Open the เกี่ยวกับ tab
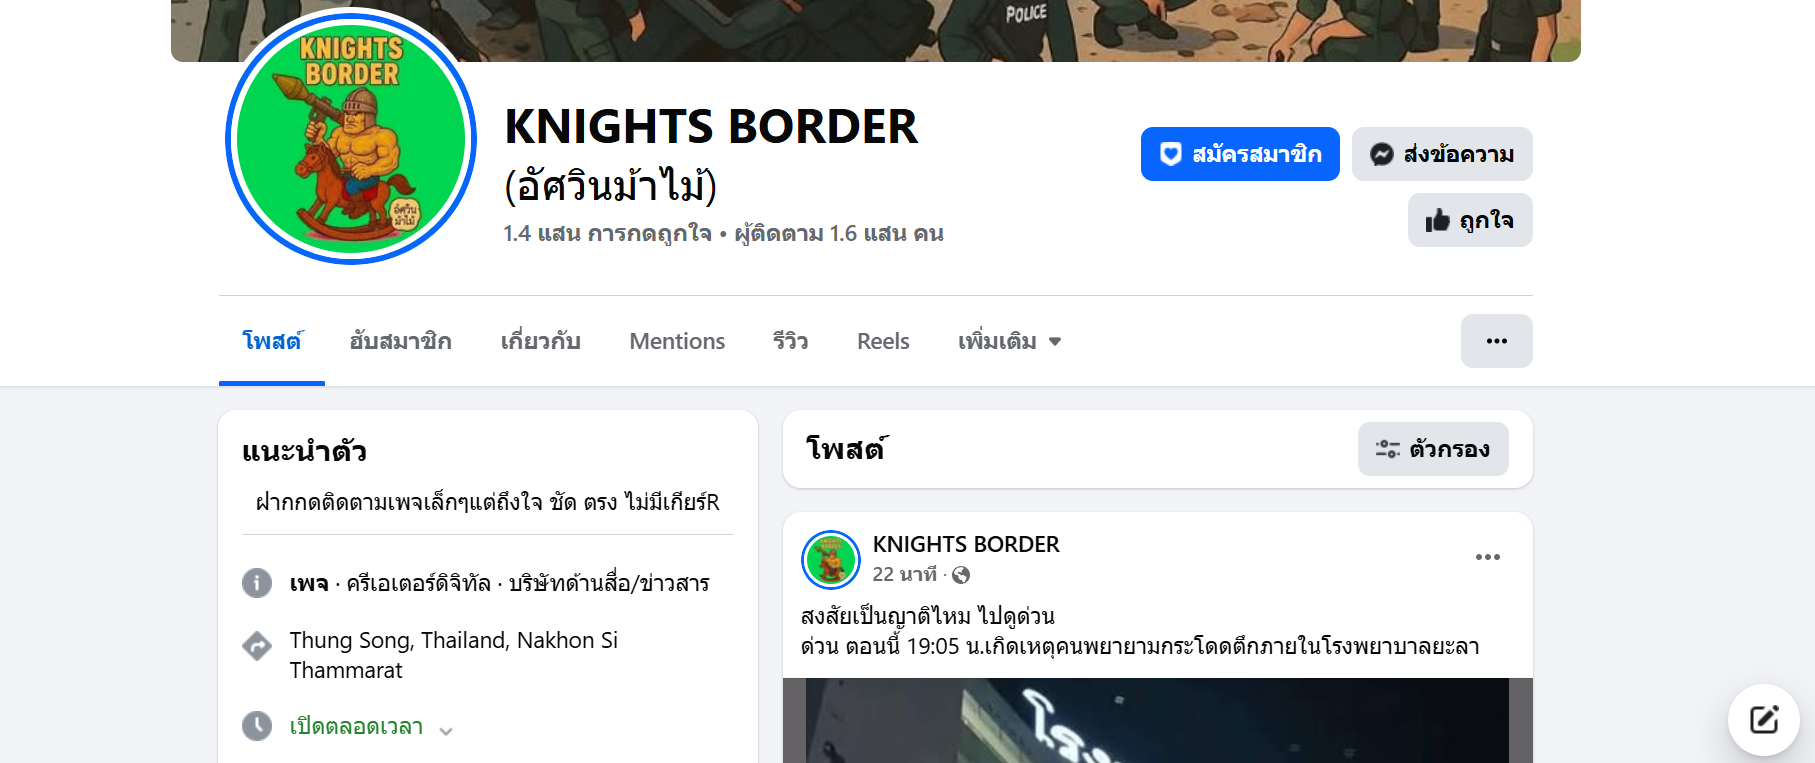Viewport: 1815px width, 763px height. [540, 341]
